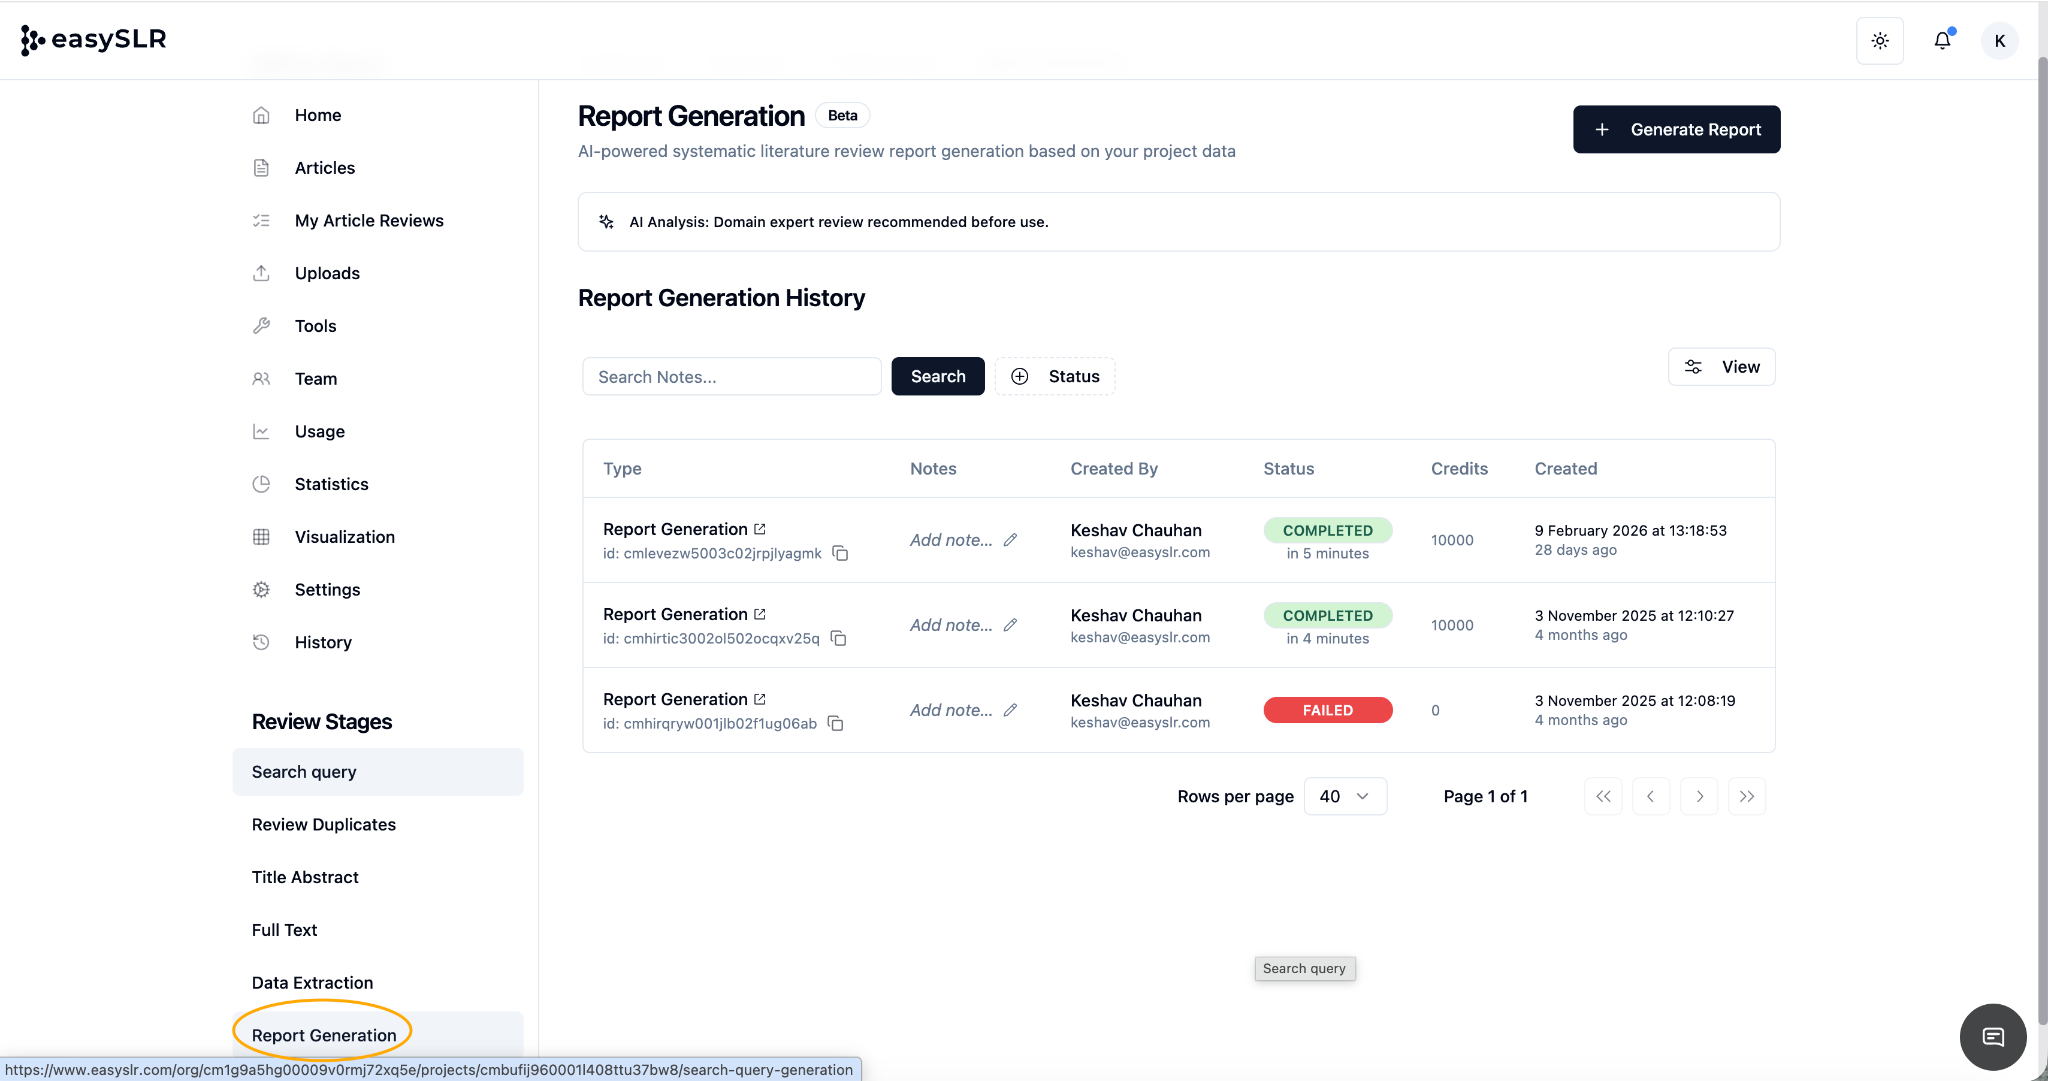This screenshot has height=1081, width=2048.
Task: Go to Statistics in the sidebar
Action: [331, 484]
